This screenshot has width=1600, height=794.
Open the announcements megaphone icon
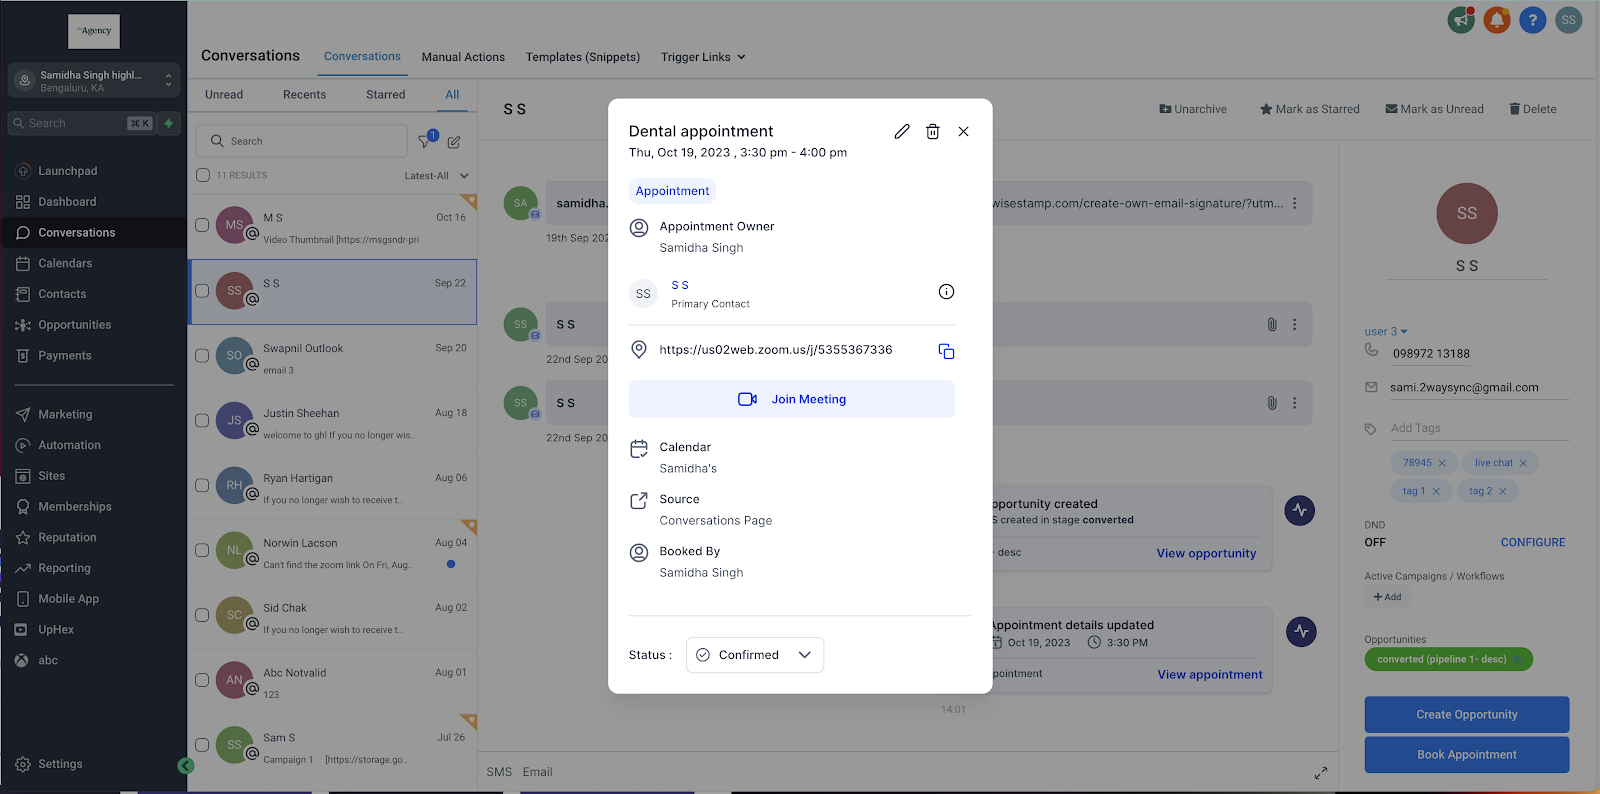pyautogui.click(x=1461, y=20)
